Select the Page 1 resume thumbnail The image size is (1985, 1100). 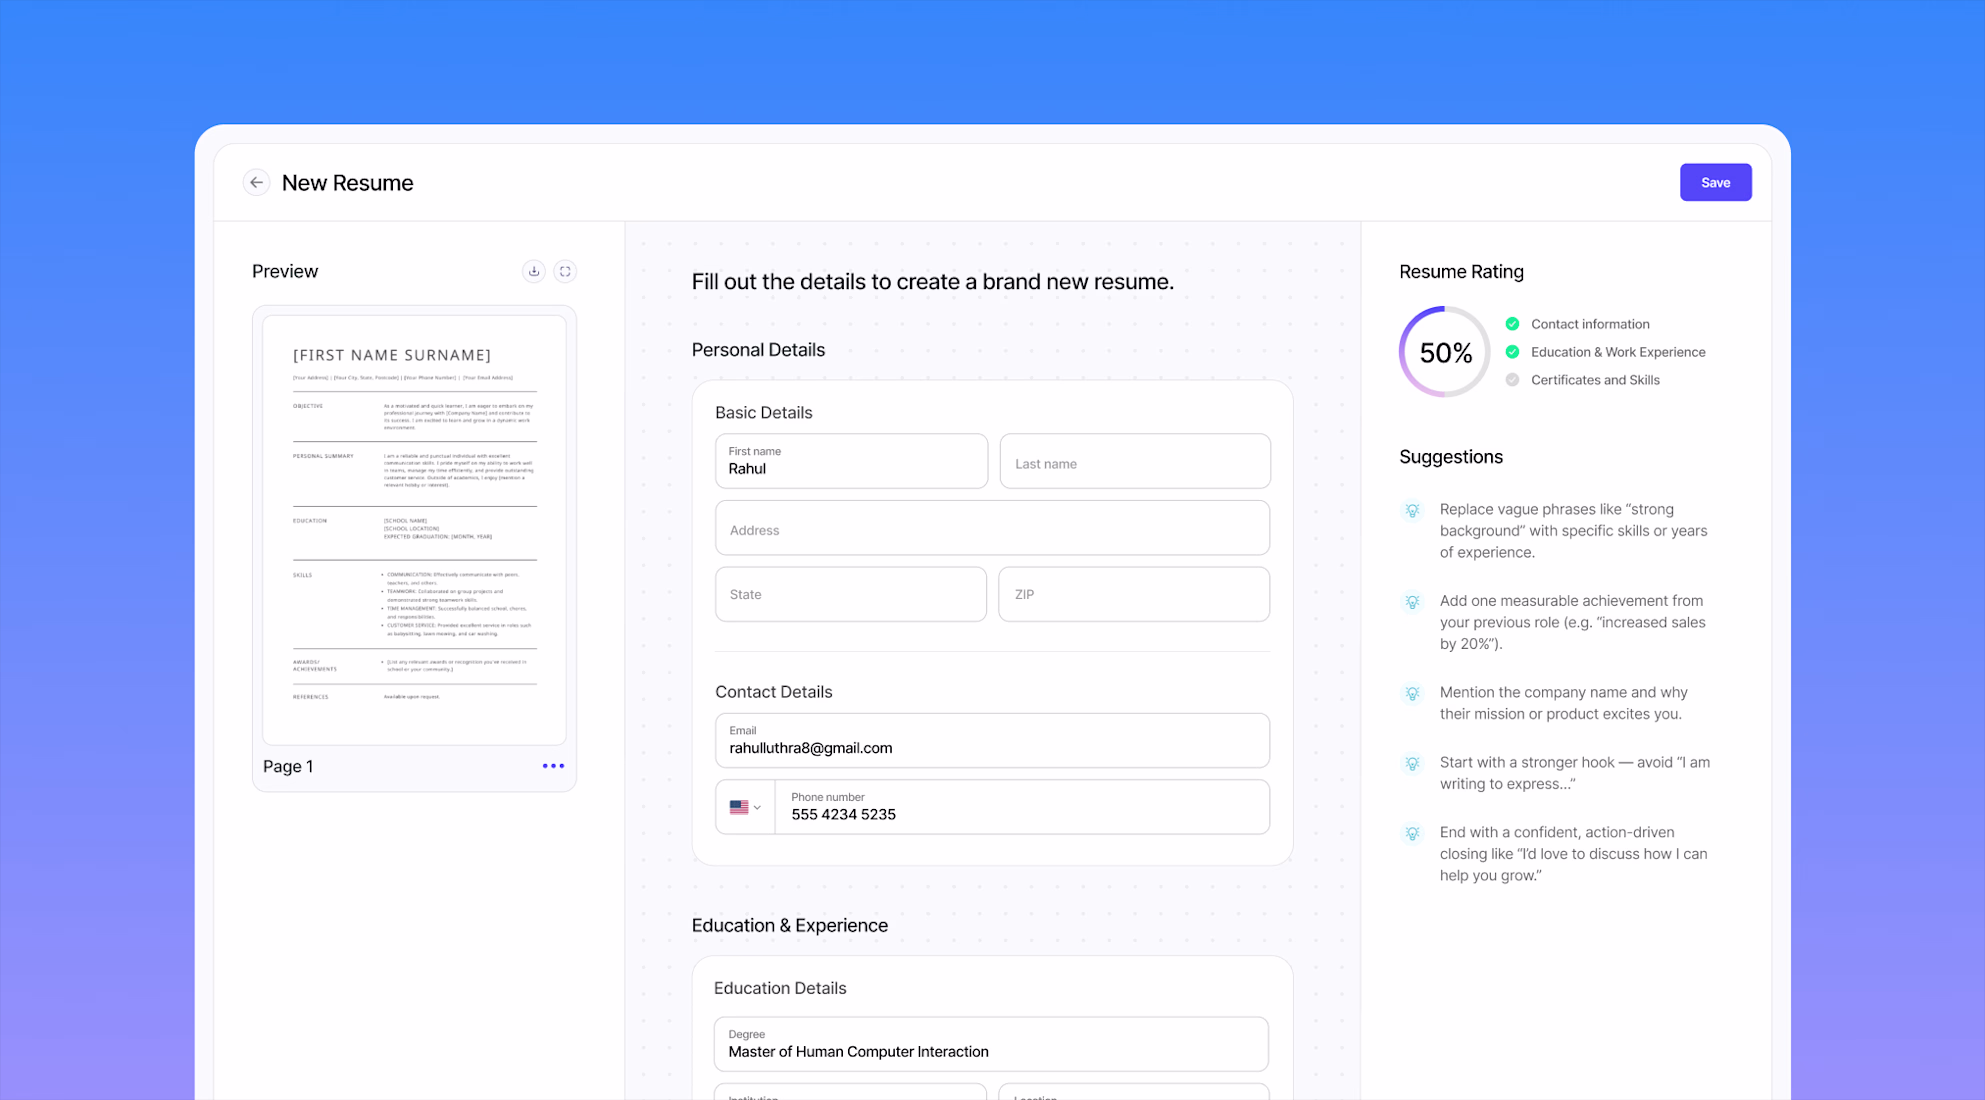[x=414, y=530]
